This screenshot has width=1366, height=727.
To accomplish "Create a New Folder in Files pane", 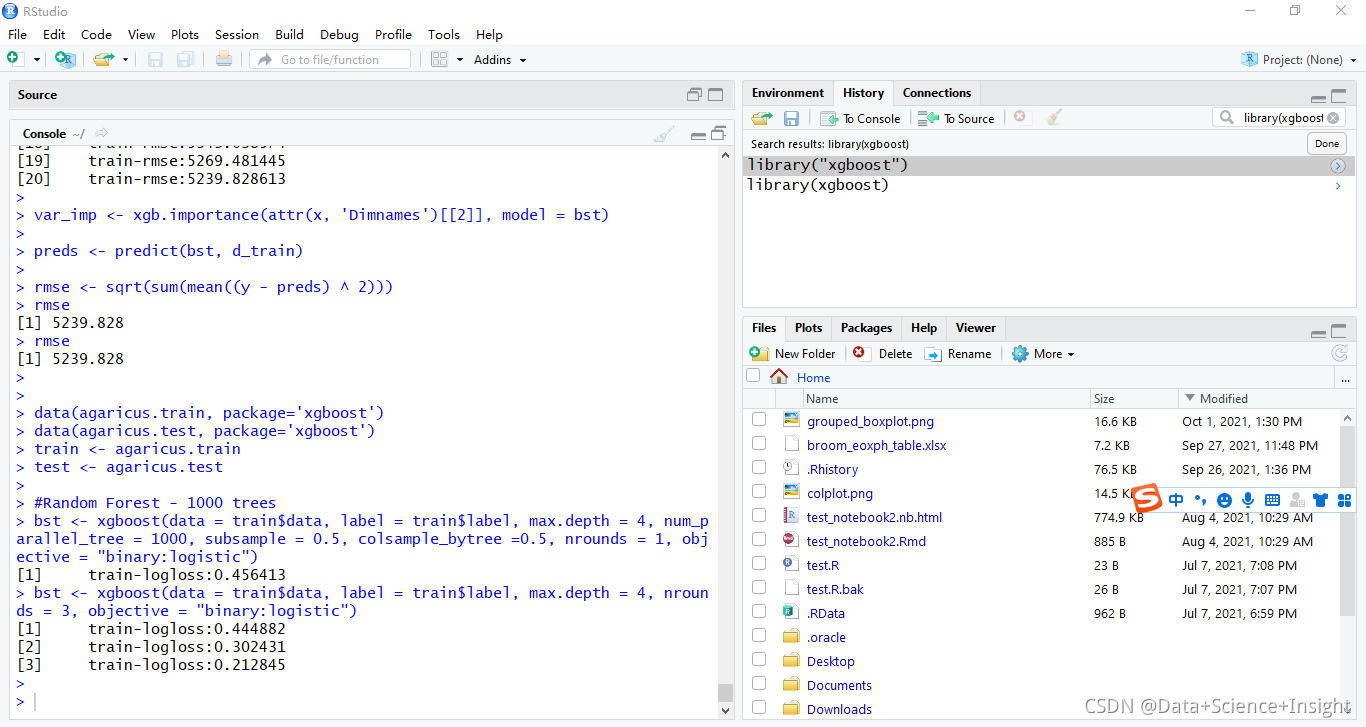I will 793,353.
